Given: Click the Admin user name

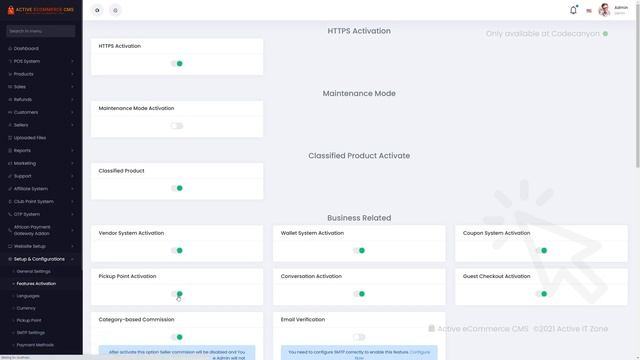Looking at the screenshot, I should coord(621,8).
